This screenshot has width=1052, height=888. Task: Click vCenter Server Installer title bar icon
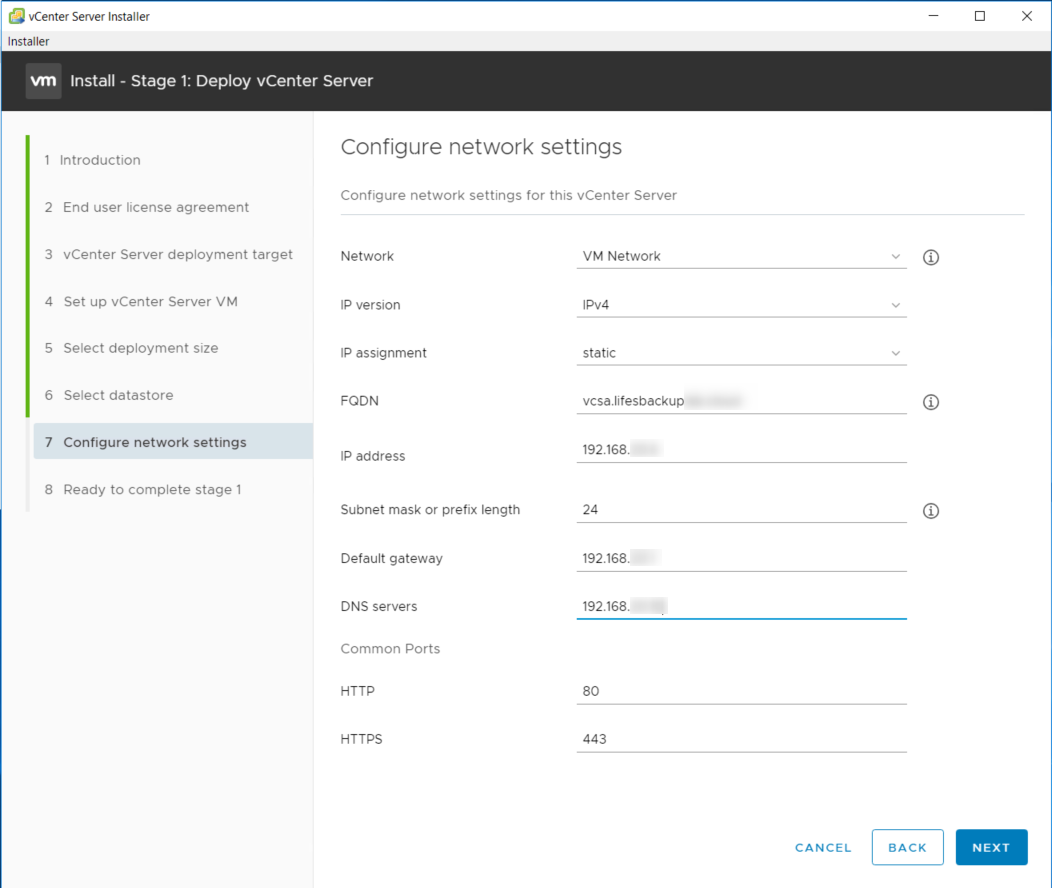tap(16, 16)
